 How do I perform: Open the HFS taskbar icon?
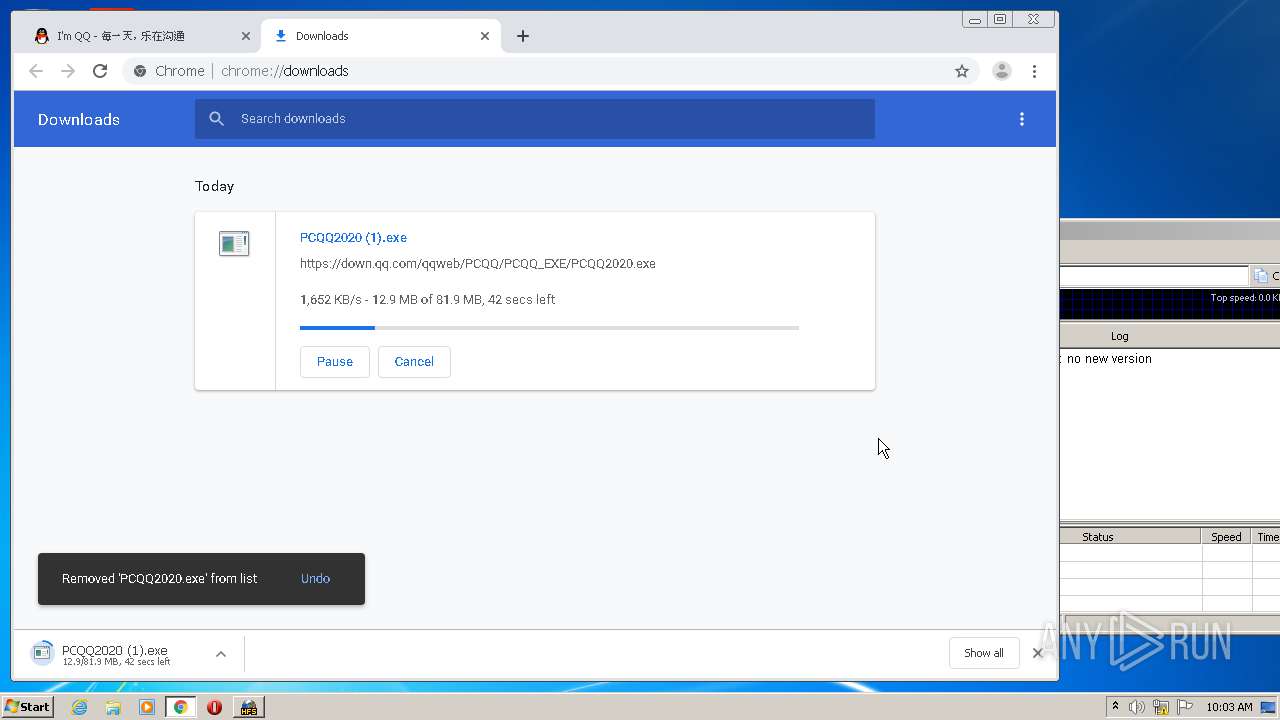(248, 707)
